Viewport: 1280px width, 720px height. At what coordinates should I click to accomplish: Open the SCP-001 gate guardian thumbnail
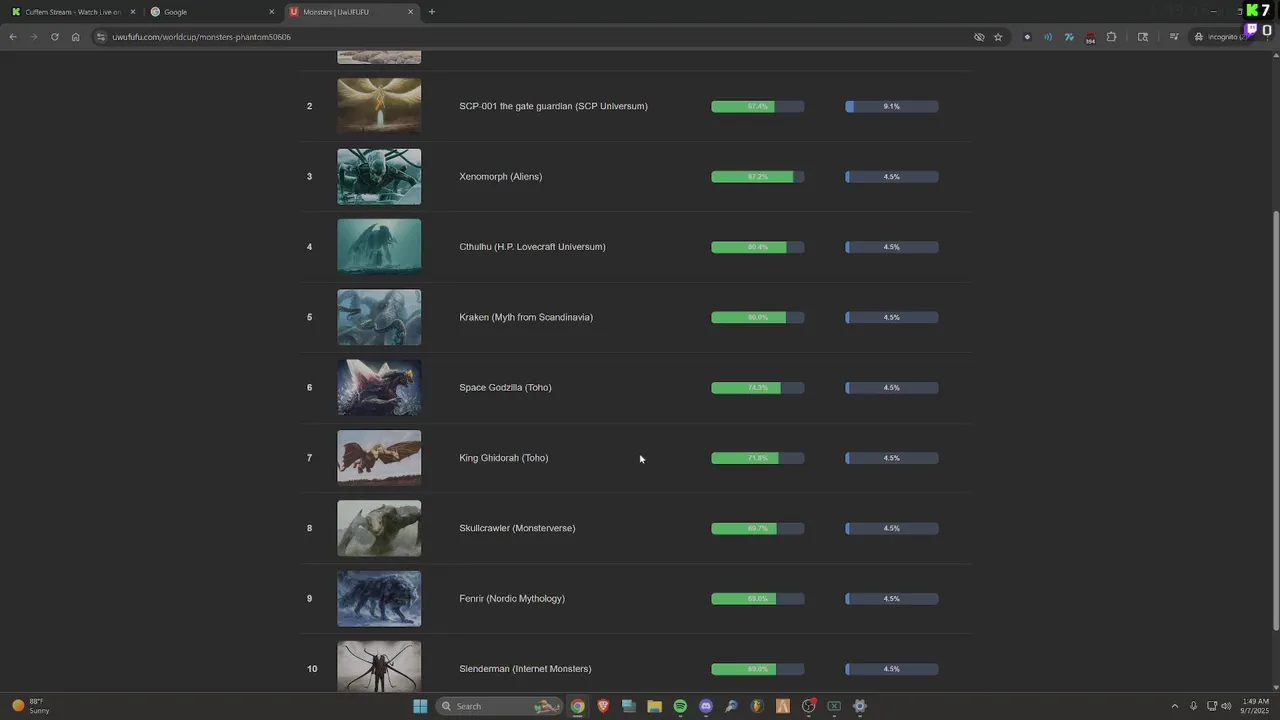click(x=379, y=106)
